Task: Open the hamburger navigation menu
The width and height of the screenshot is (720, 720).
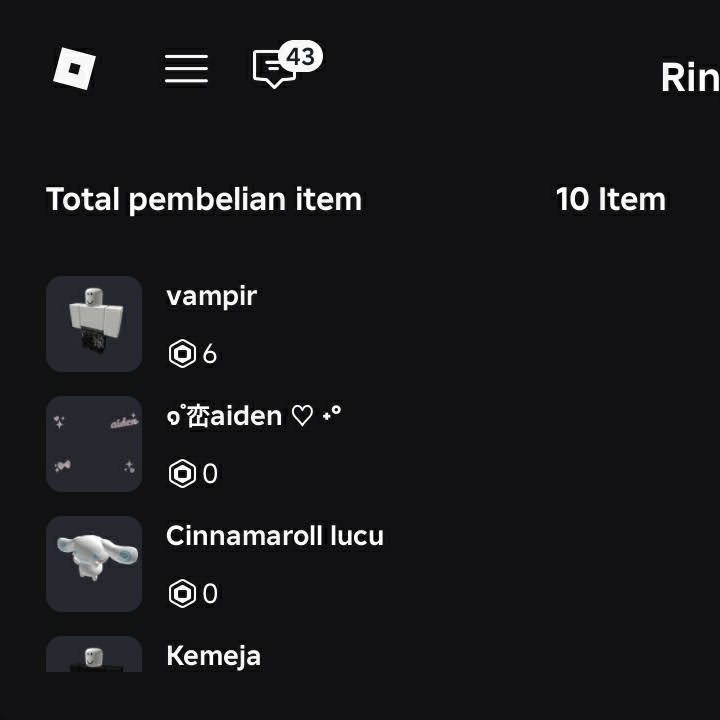Action: (186, 69)
